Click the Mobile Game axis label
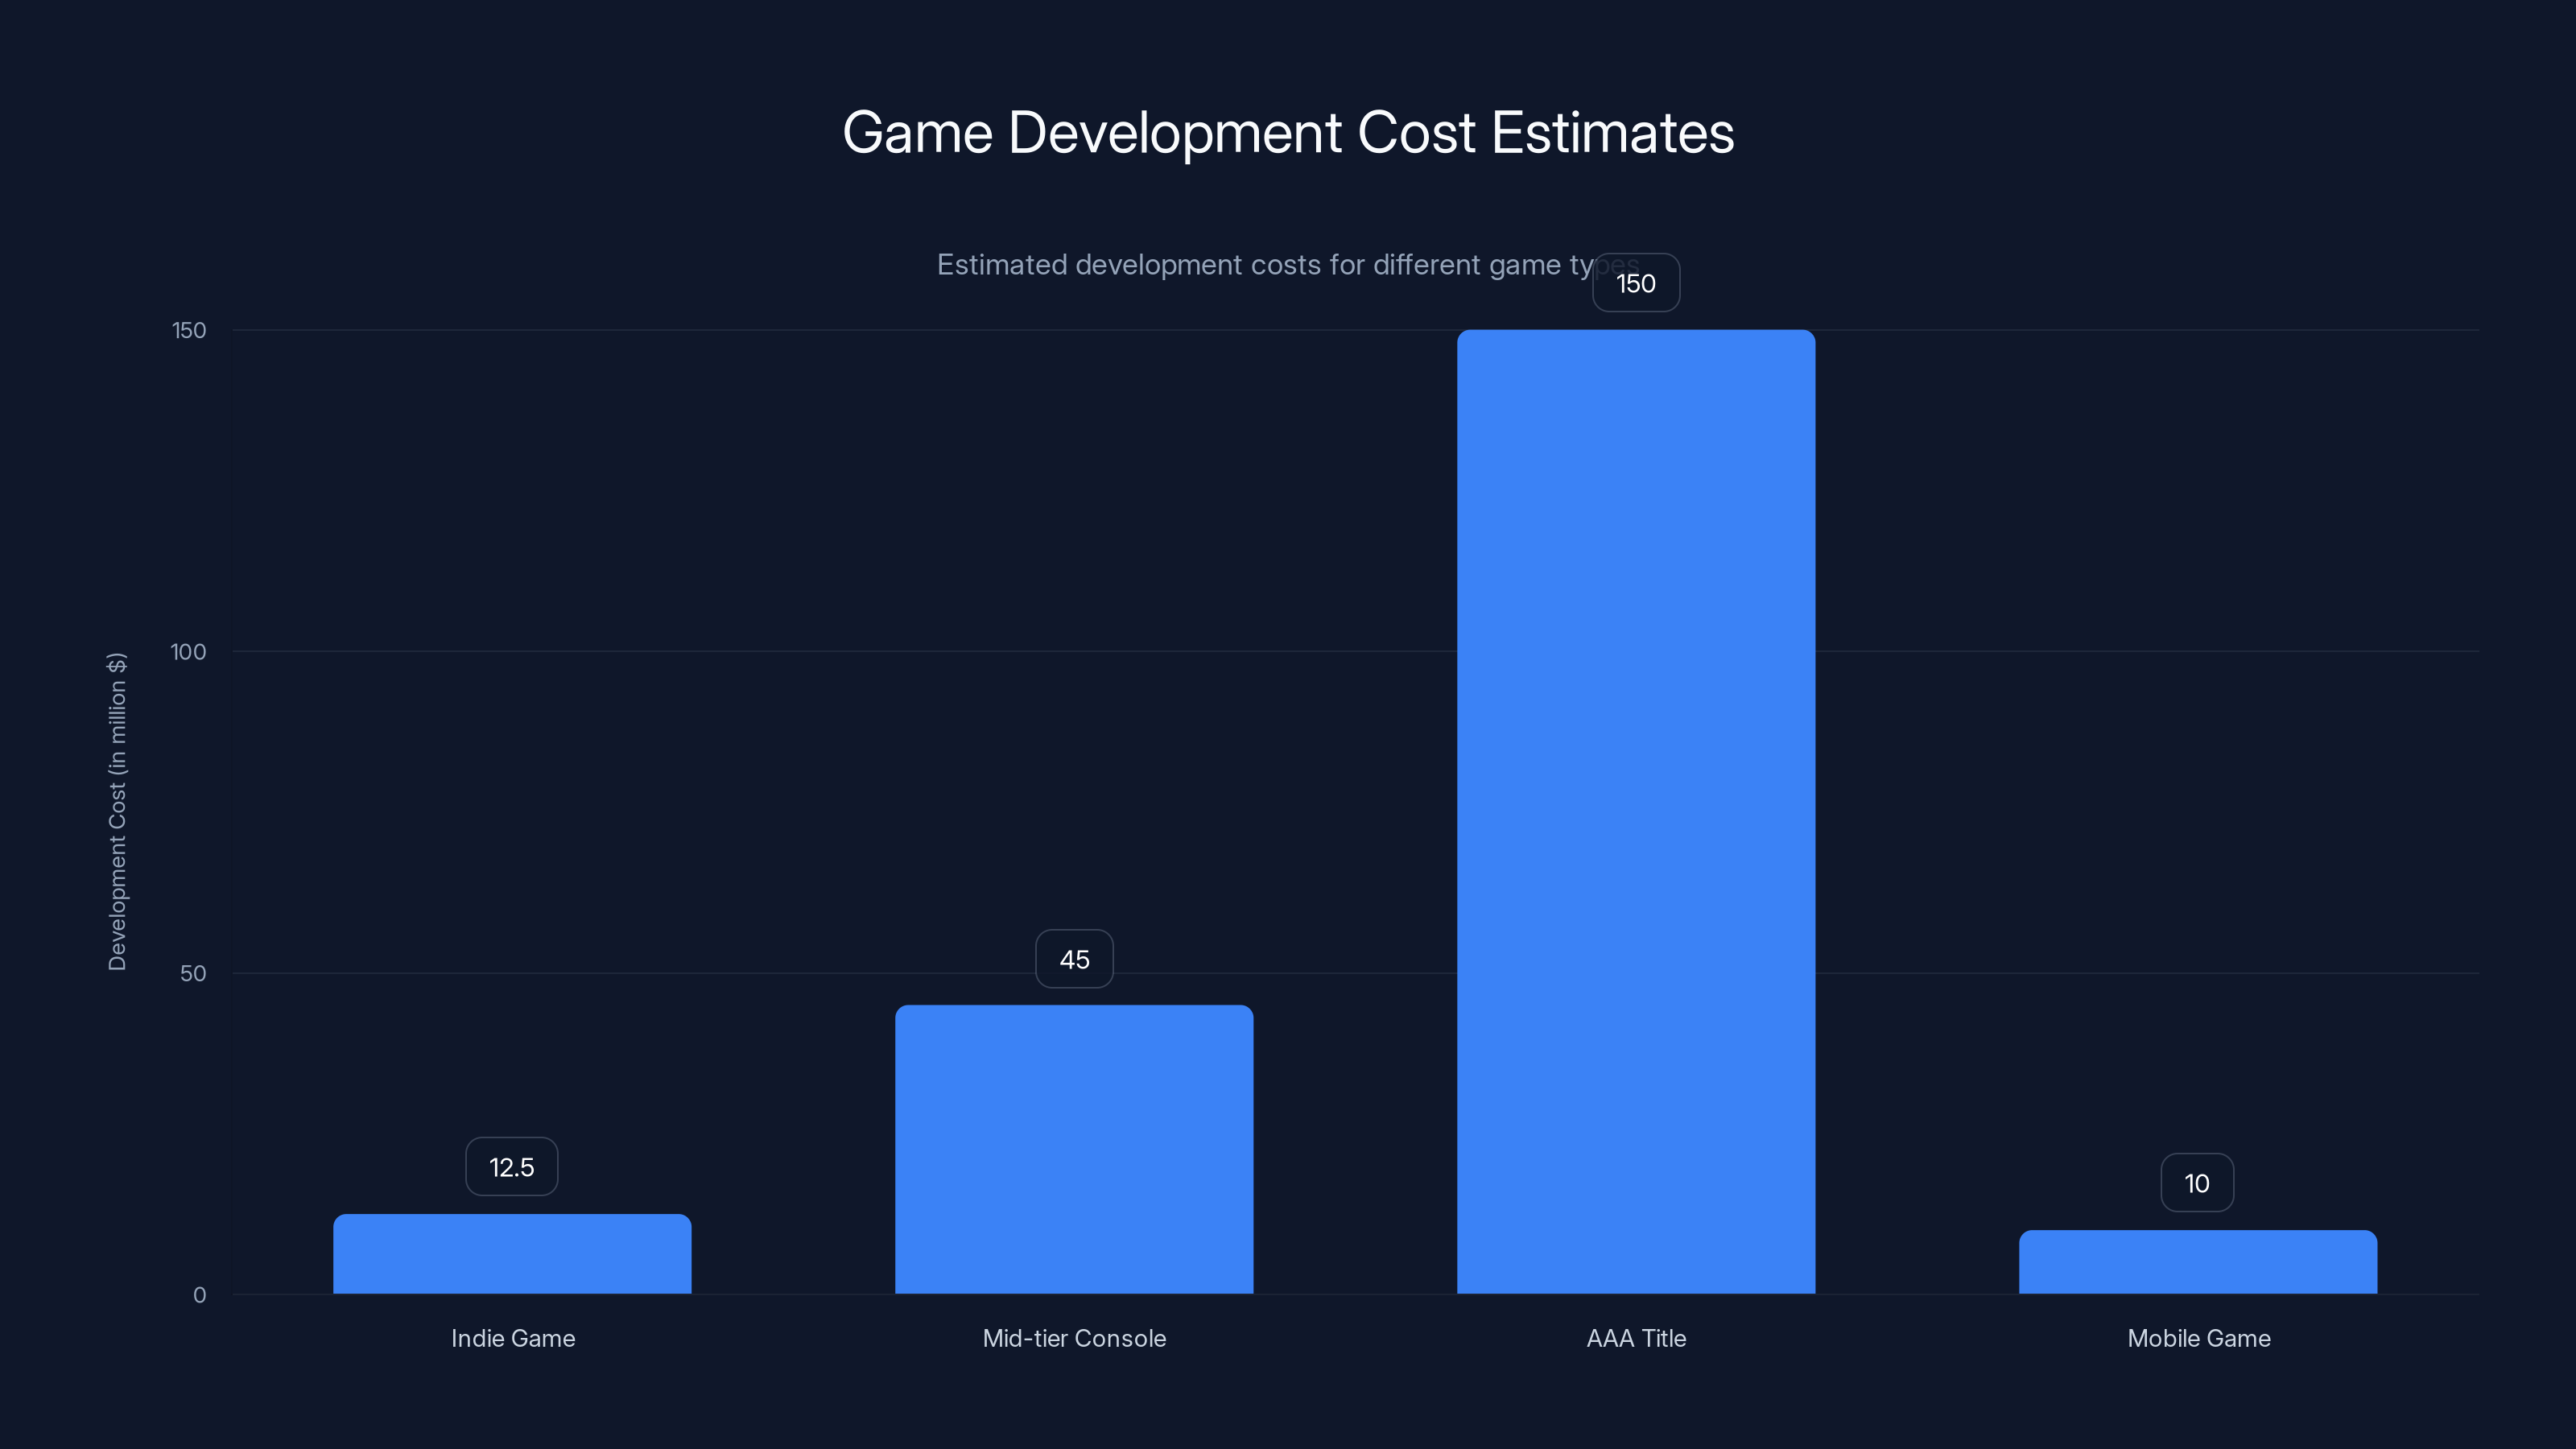This screenshot has height=1449, width=2576. point(2198,1338)
